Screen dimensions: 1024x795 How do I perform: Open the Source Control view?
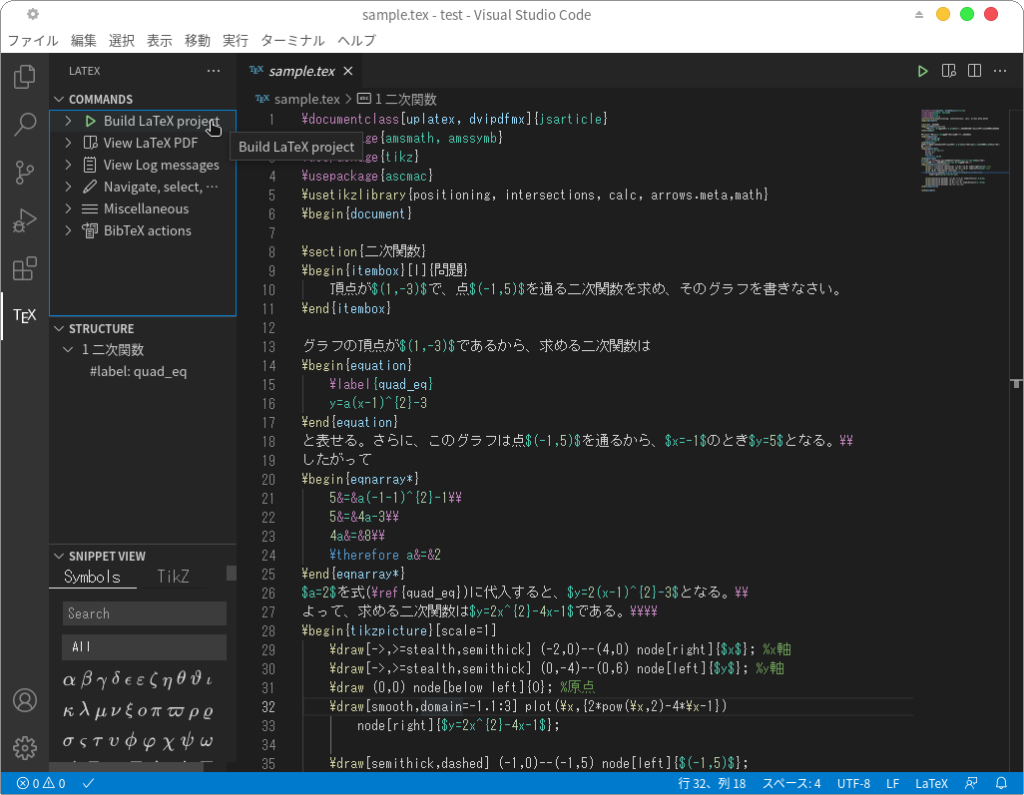[24, 172]
